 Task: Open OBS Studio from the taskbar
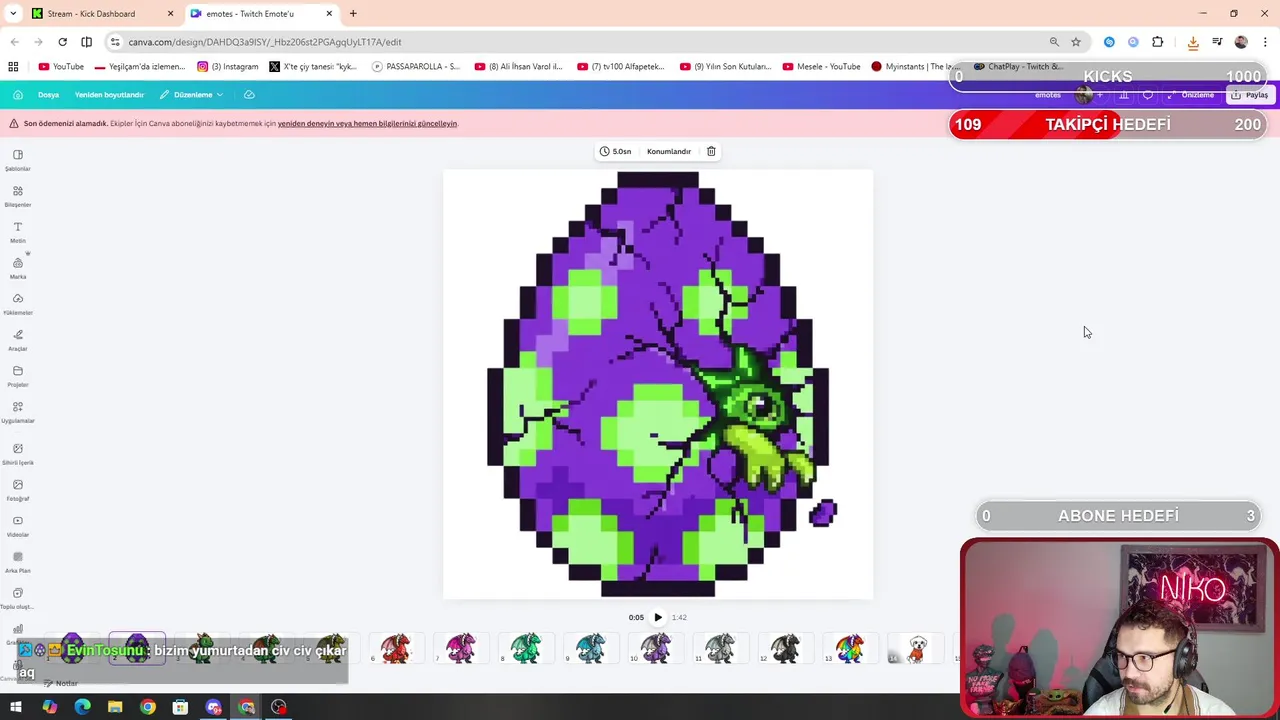pos(279,707)
